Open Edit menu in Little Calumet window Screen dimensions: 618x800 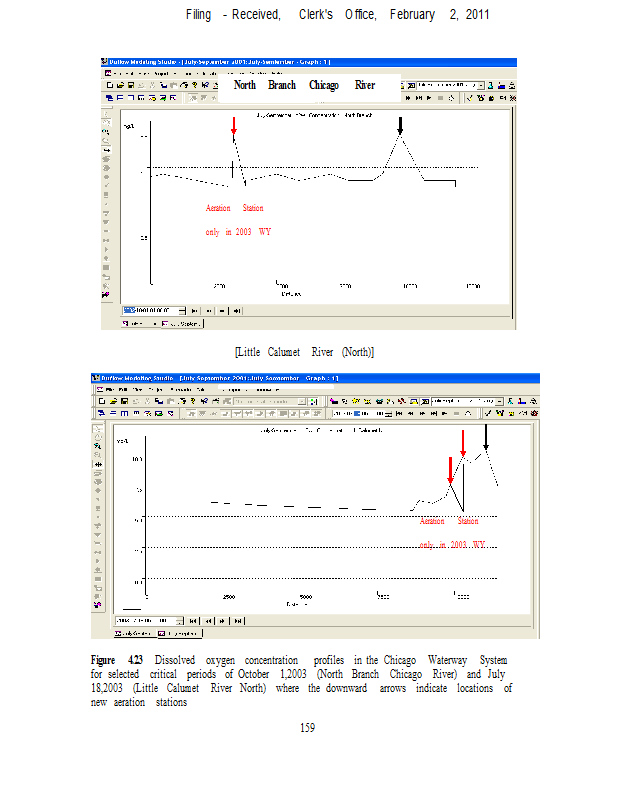(x=123, y=390)
